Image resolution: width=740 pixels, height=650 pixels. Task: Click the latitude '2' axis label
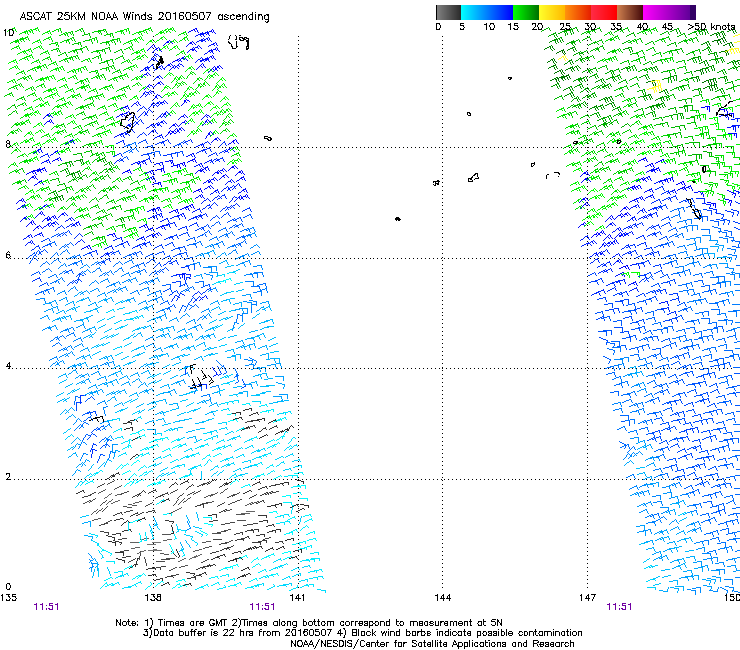(8, 476)
